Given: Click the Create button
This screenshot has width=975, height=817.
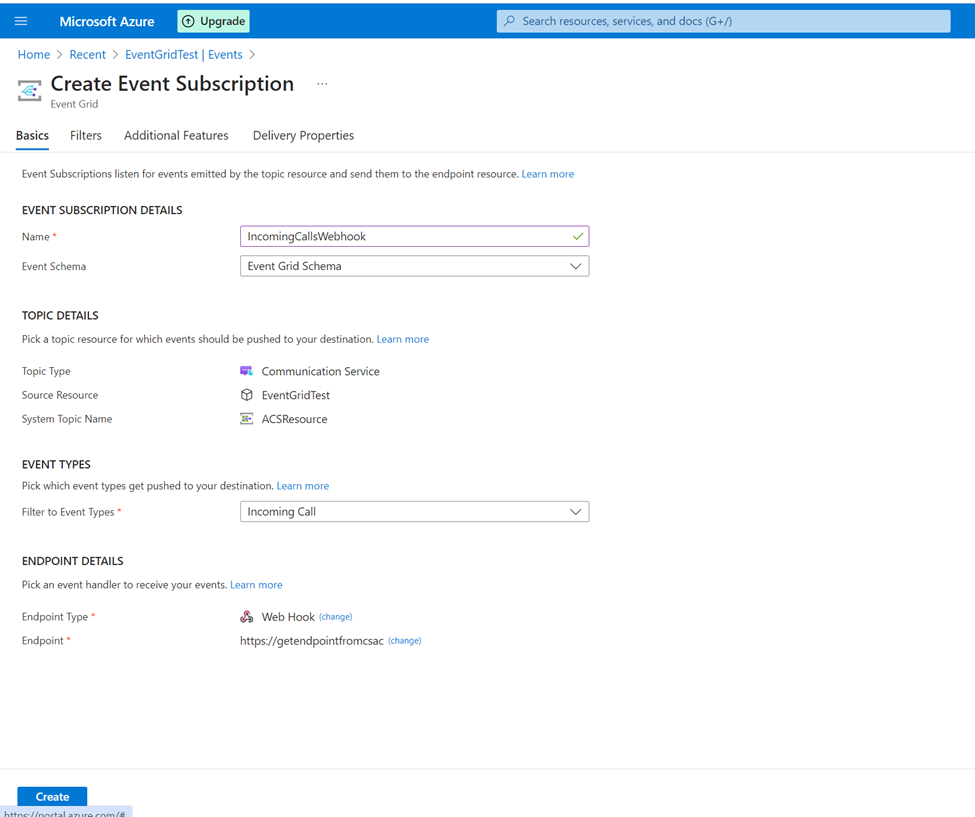Looking at the screenshot, I should [51, 796].
